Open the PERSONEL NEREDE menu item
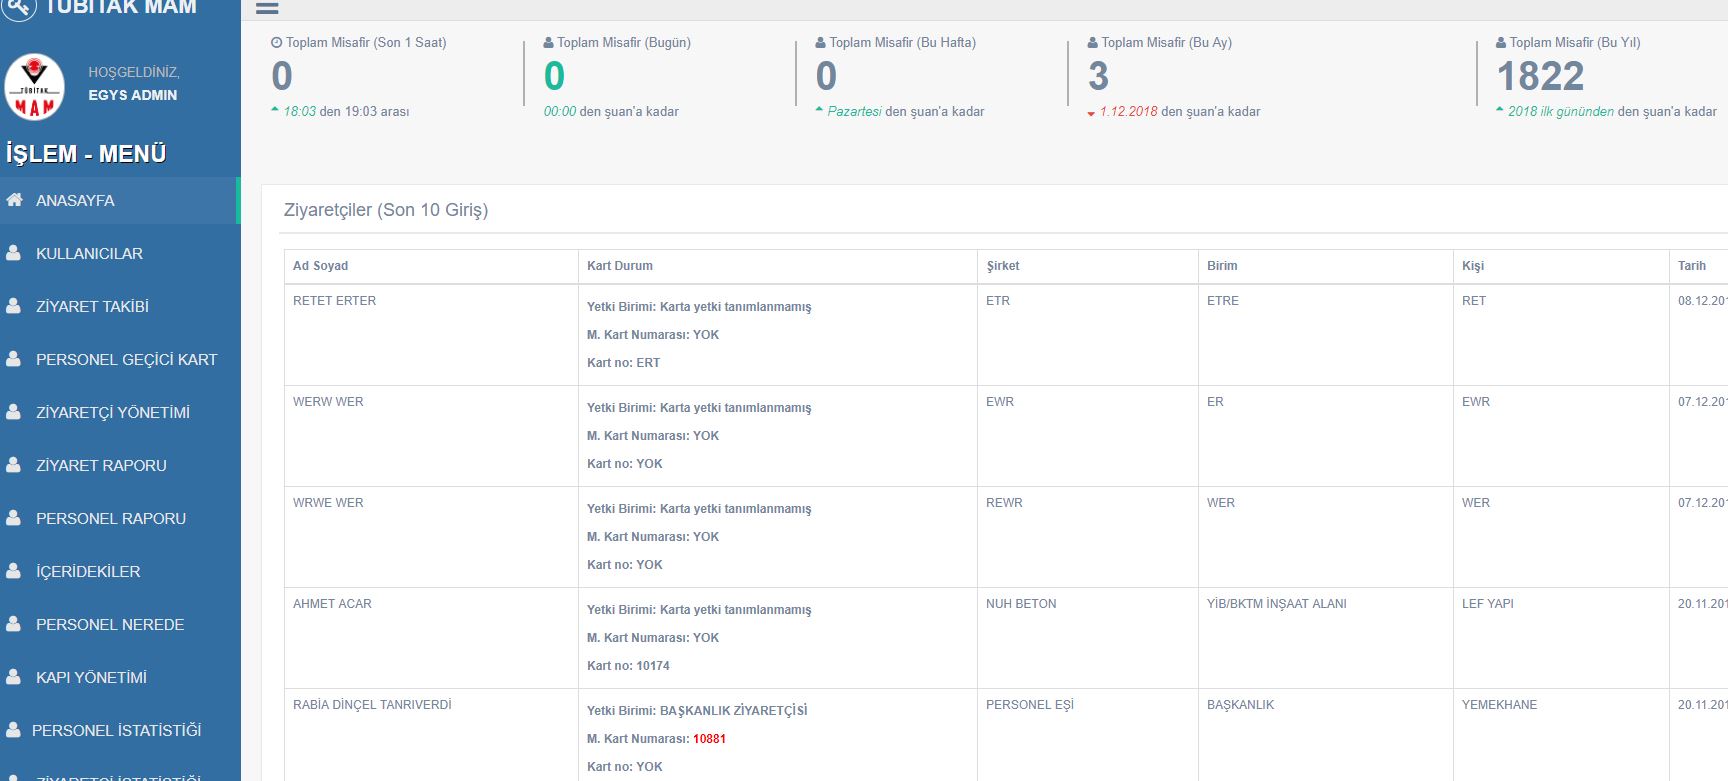The image size is (1728, 781). click(x=110, y=624)
